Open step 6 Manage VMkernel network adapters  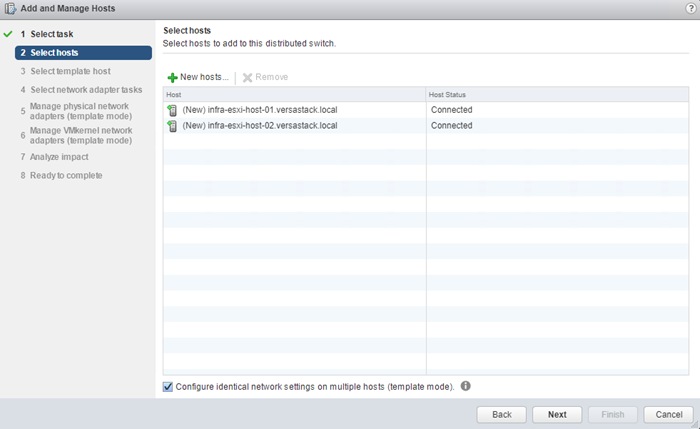[x=76, y=135]
